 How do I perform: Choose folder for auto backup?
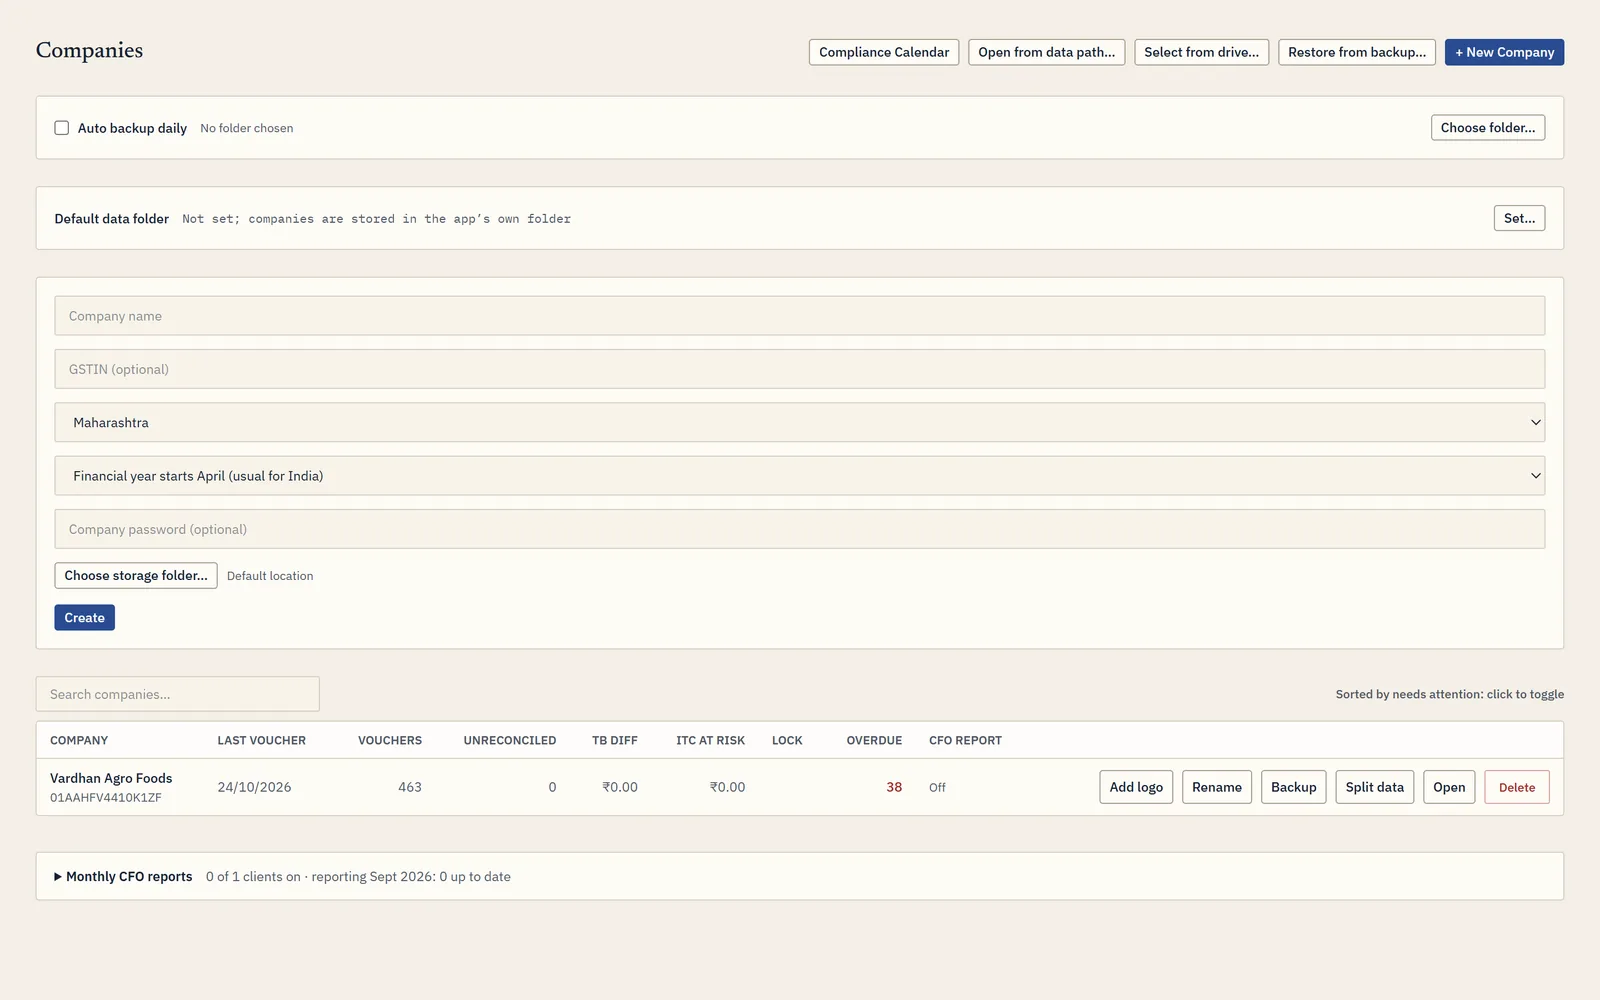pos(1488,128)
